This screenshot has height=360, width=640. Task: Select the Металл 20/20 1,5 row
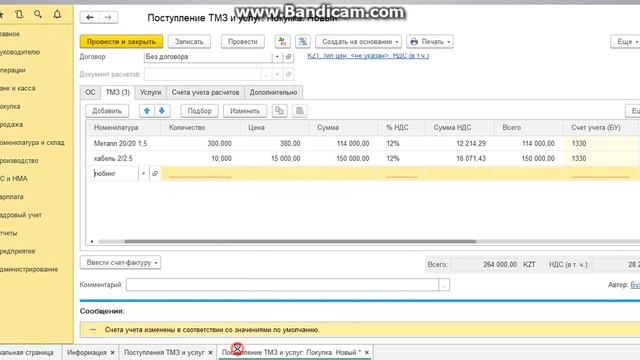point(362,144)
